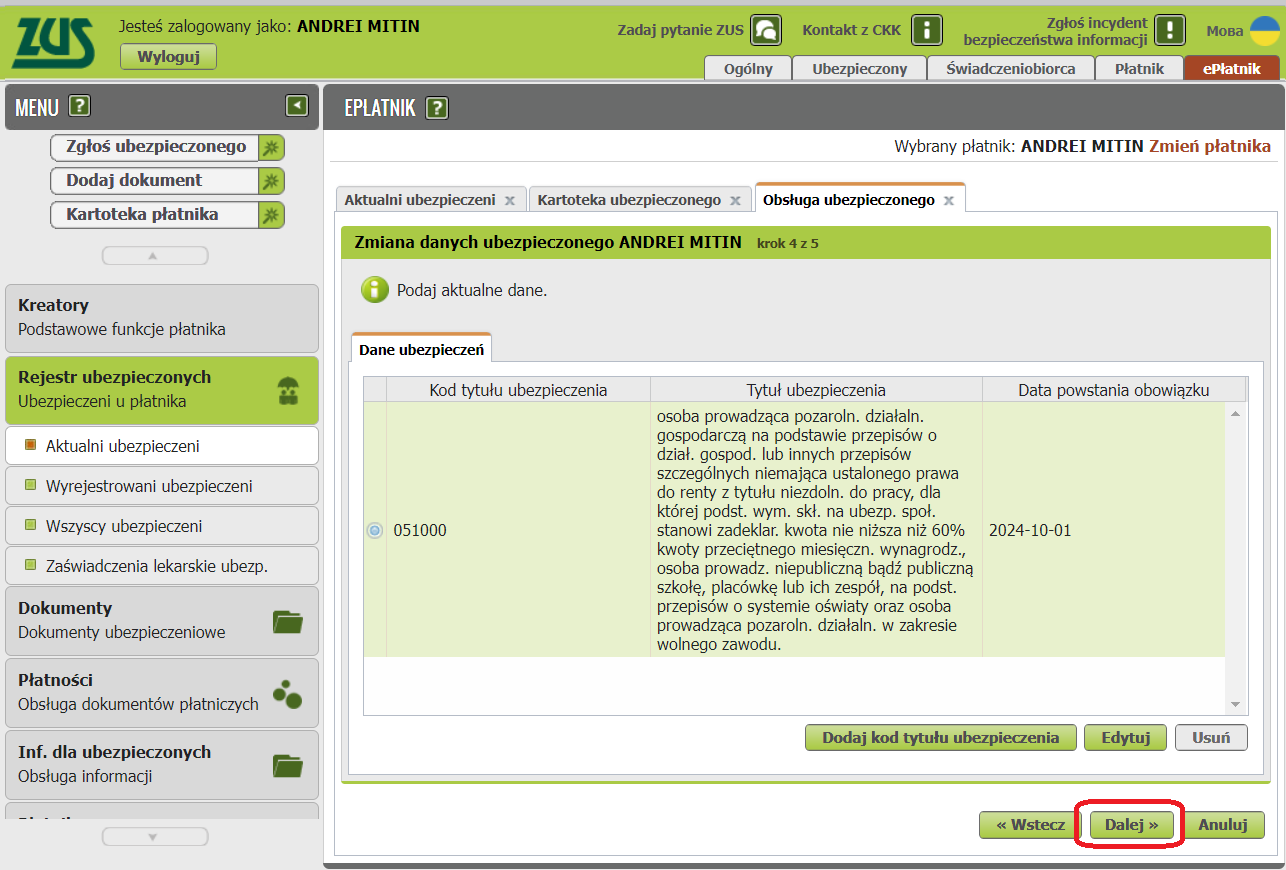
Task: Close the Aktualni ubezpieczeni tab
Action: [x=510, y=200]
